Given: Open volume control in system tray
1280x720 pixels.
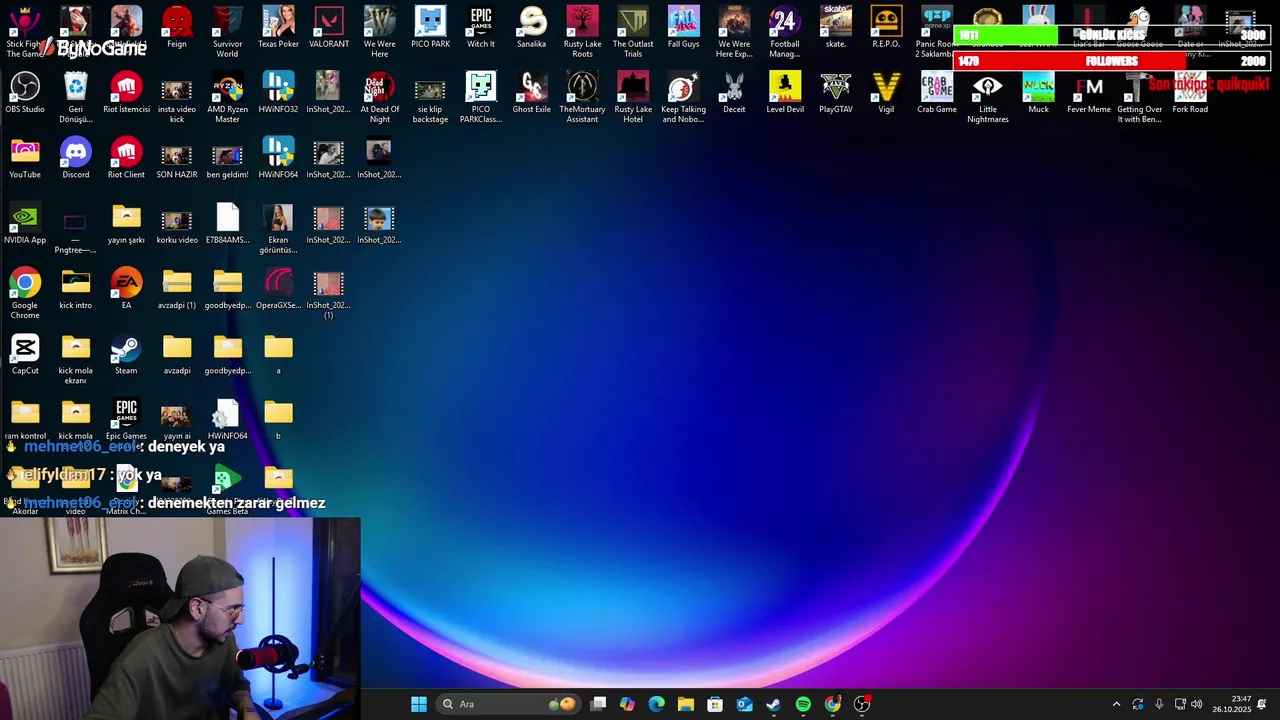Looking at the screenshot, I should (x=1197, y=704).
